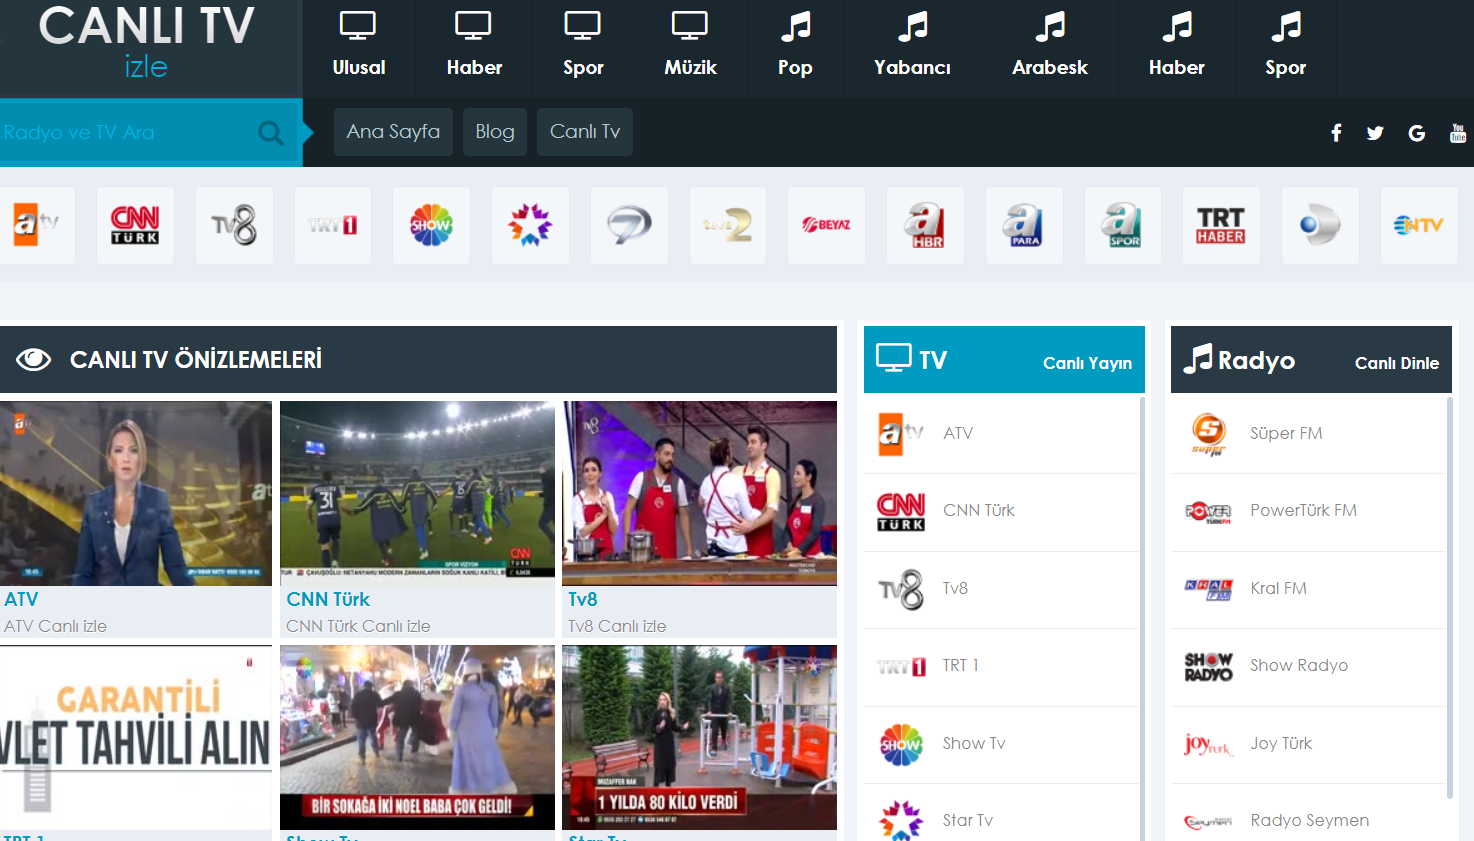The height and width of the screenshot is (841, 1474).
Task: Click the search magnifier in Radyo ve TV Ara
Action: point(269,131)
